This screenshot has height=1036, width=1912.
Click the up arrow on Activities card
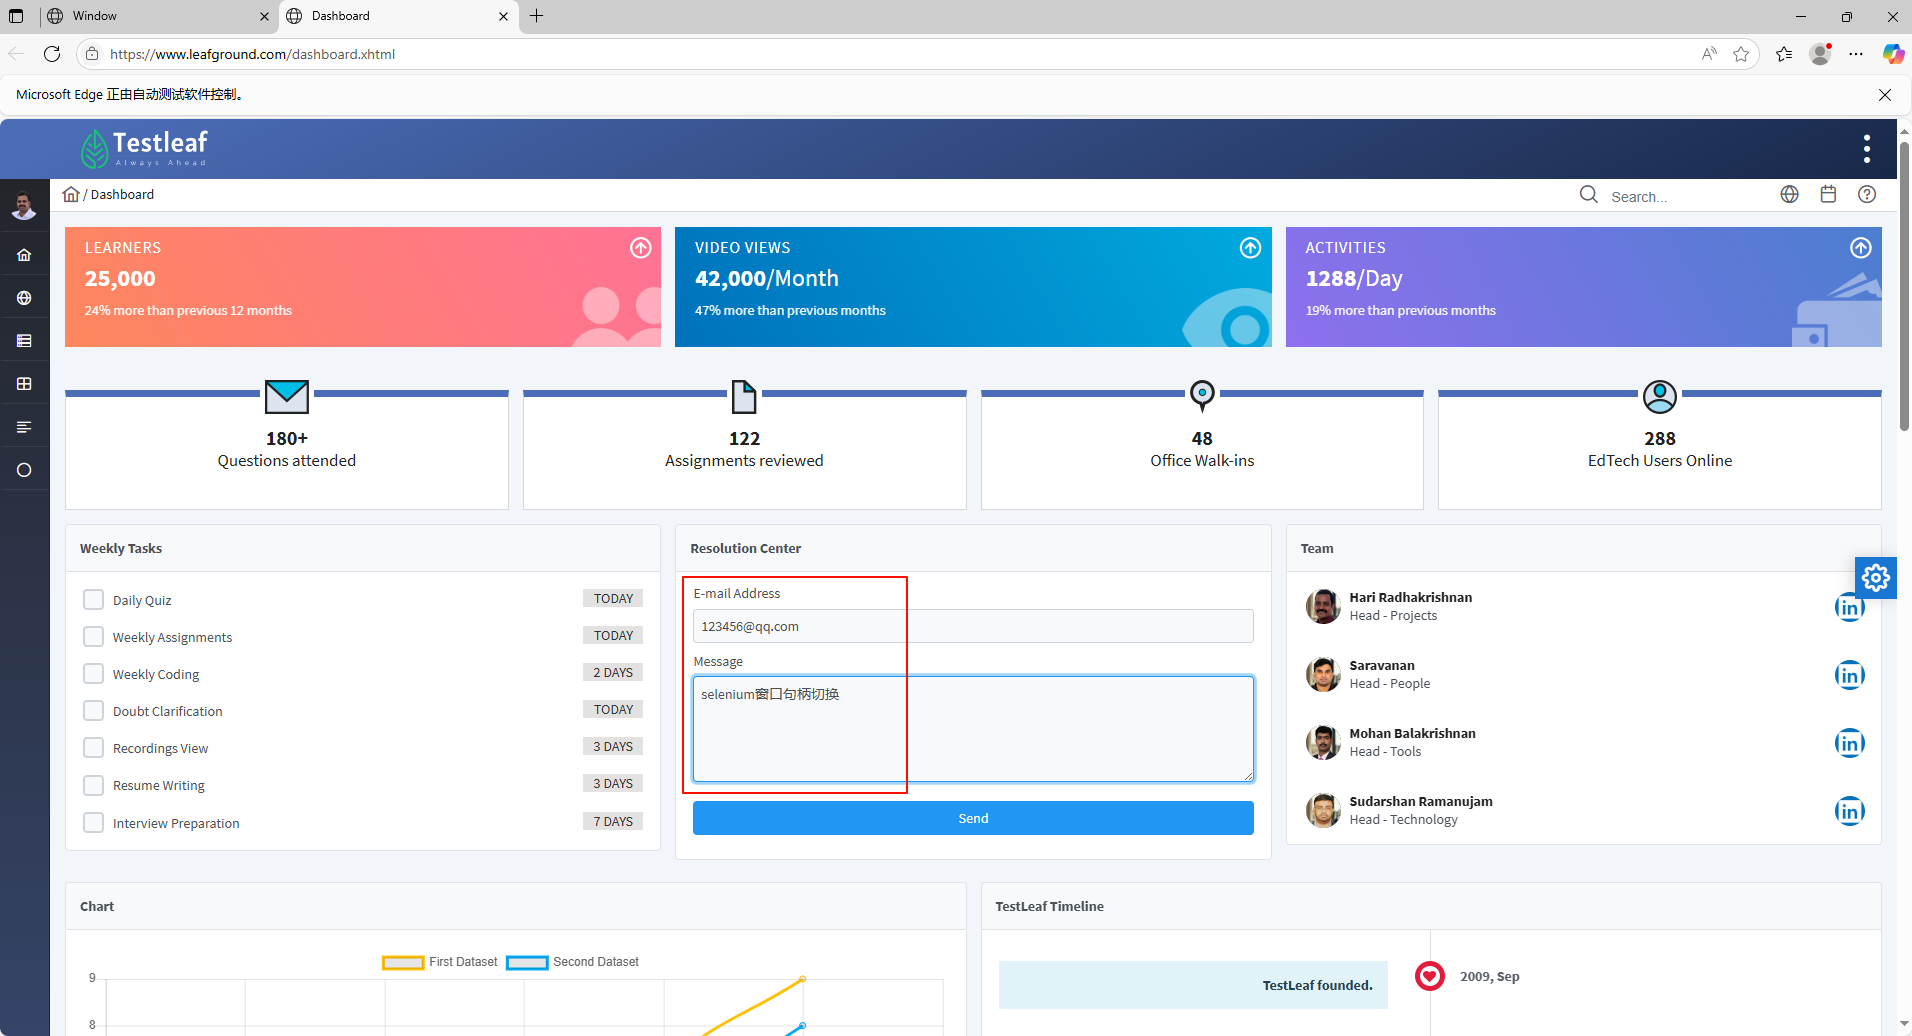point(1860,247)
